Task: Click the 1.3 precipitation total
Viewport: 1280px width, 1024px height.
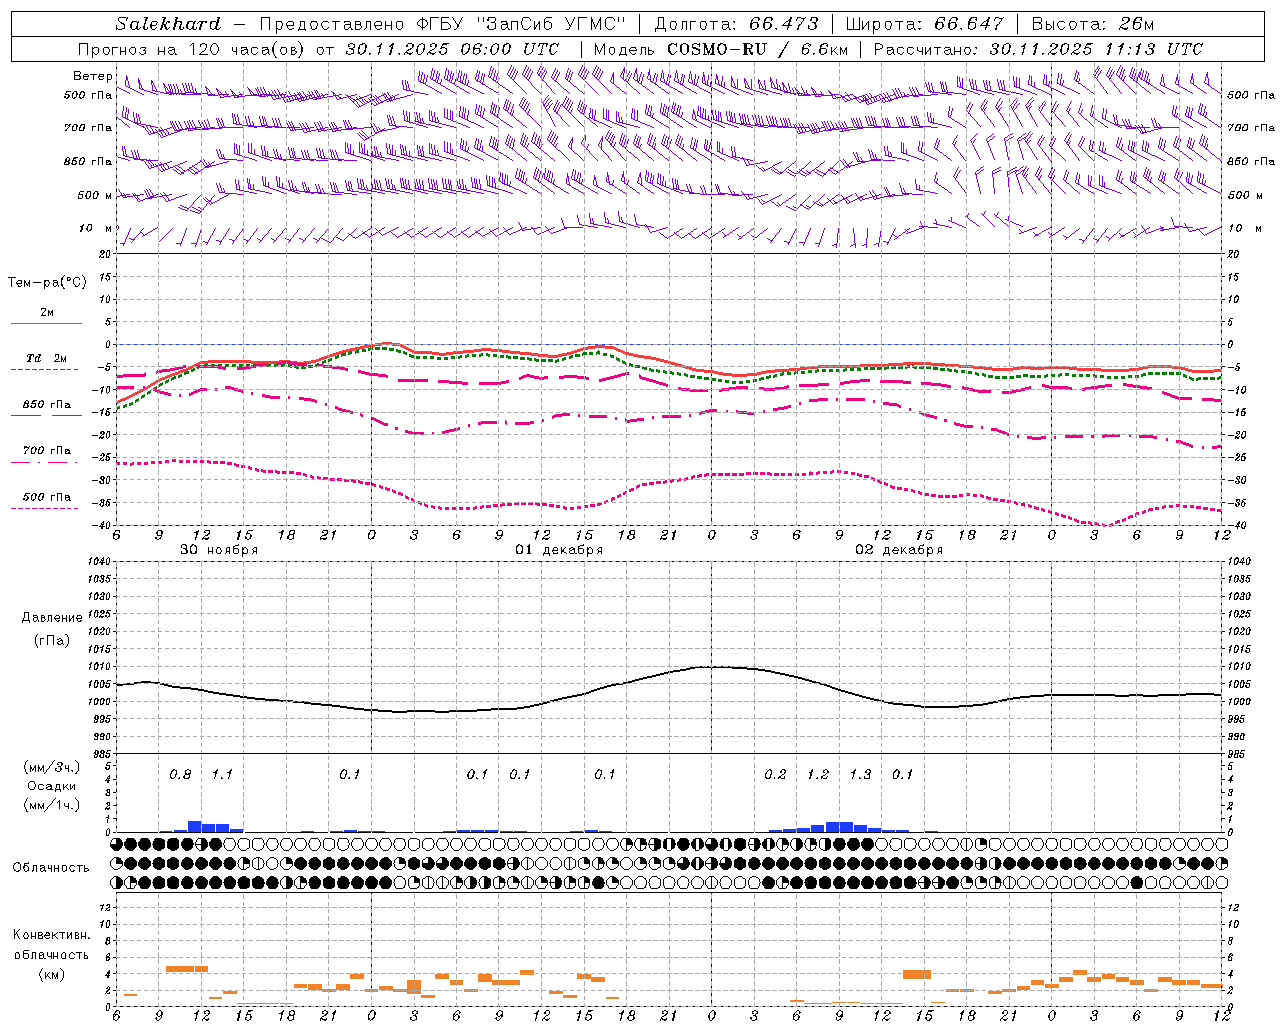Action: 860,774
